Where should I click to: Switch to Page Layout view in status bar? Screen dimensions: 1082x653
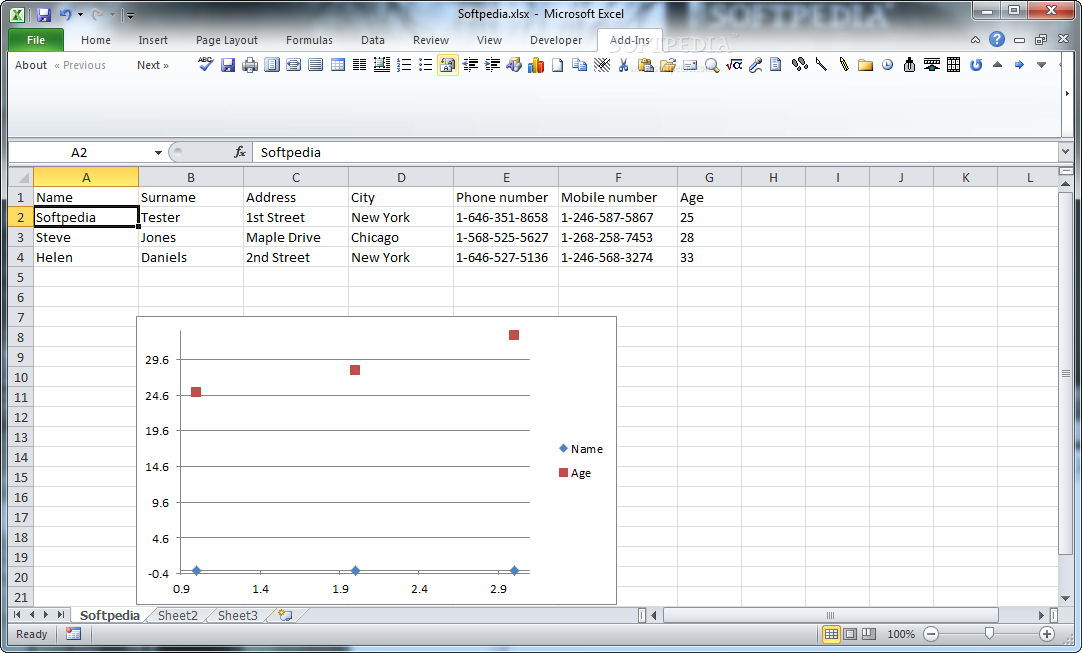pos(850,634)
